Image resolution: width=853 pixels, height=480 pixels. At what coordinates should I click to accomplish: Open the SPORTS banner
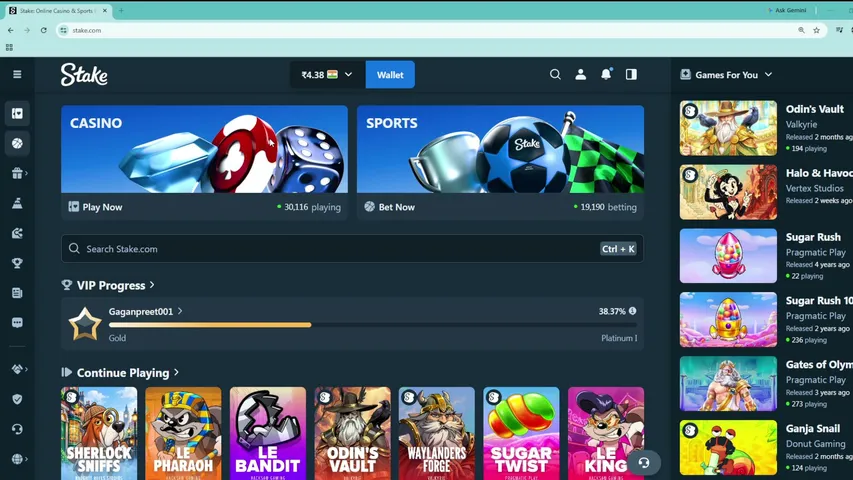point(500,149)
